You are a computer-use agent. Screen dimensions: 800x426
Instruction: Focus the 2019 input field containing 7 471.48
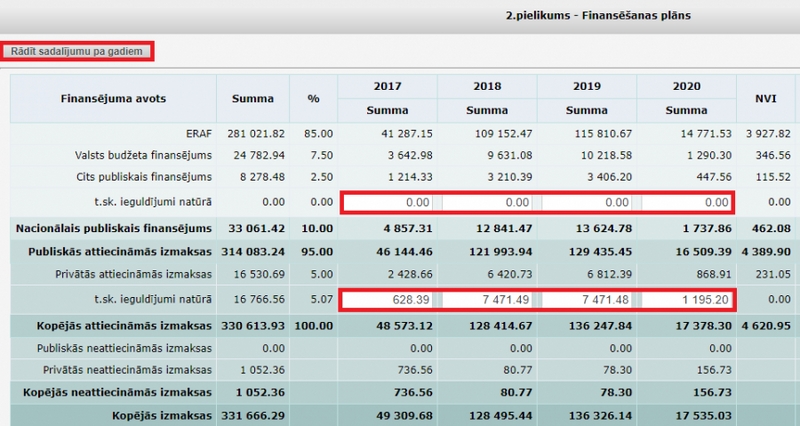(x=587, y=300)
